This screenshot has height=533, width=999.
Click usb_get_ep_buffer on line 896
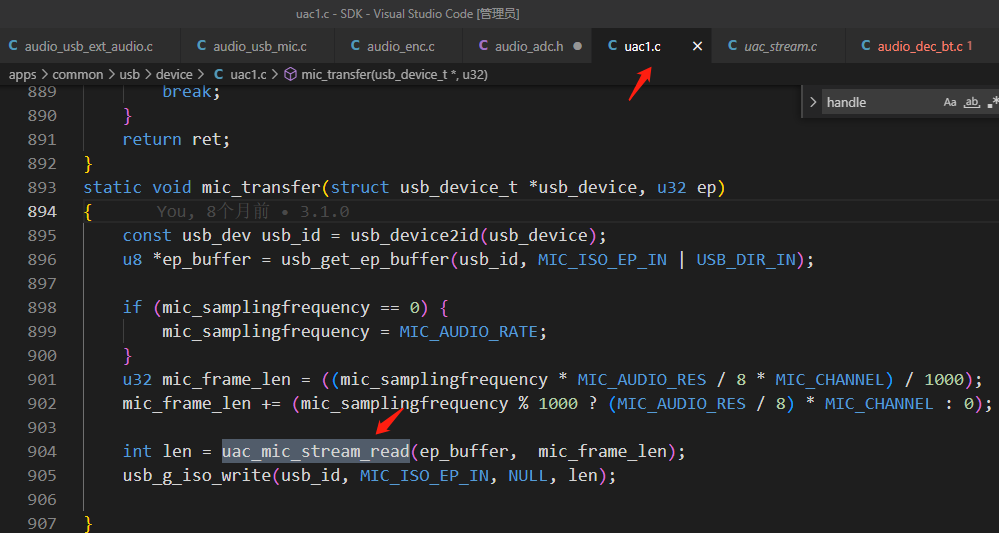point(365,259)
